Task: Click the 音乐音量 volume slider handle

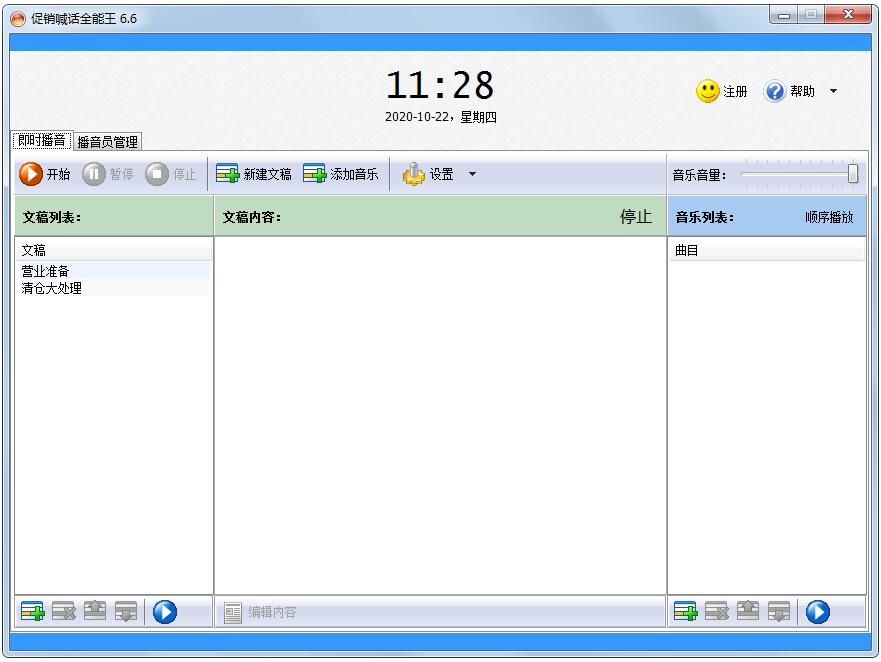Action: (853, 174)
